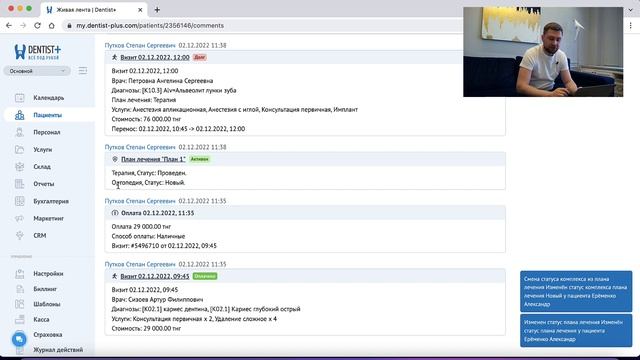The height and width of the screenshot is (360, 640).
Task: Click the red Долг badge
Action: (200, 58)
